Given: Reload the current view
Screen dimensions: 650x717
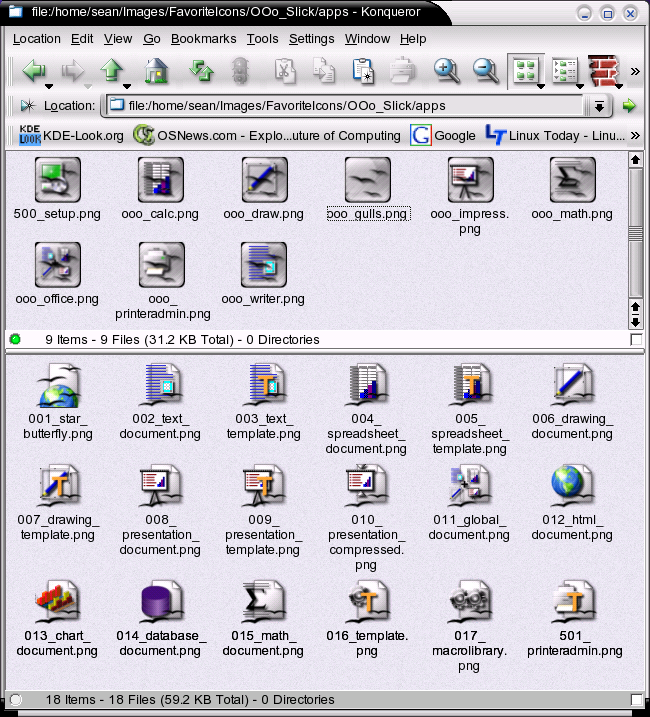Looking at the screenshot, I should [201, 71].
